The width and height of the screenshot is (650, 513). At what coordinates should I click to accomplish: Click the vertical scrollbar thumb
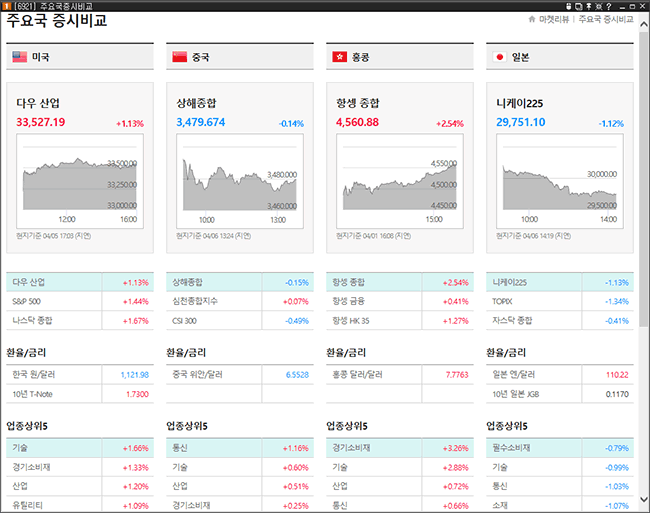coord(644,178)
